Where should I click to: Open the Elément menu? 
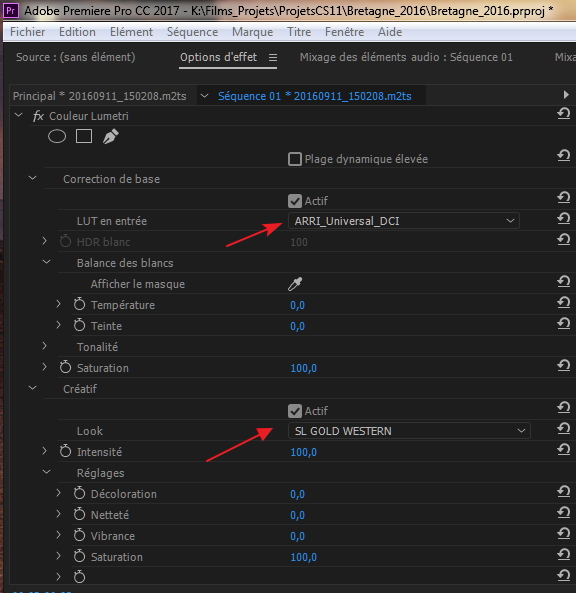pyautogui.click(x=131, y=32)
